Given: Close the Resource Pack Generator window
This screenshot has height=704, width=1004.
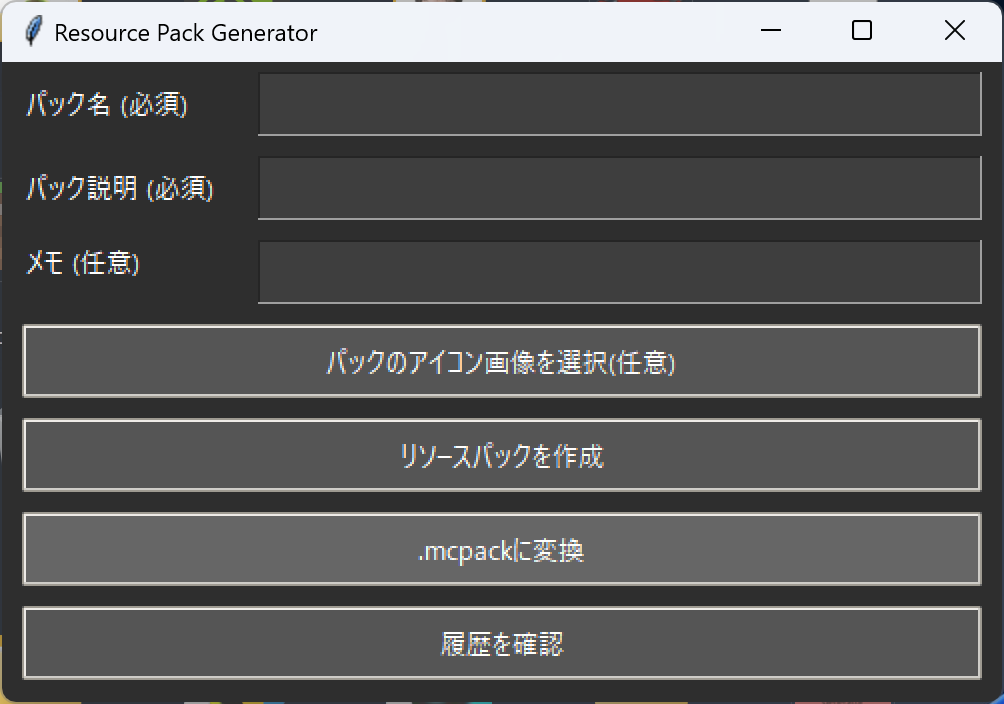Looking at the screenshot, I should [x=954, y=32].
